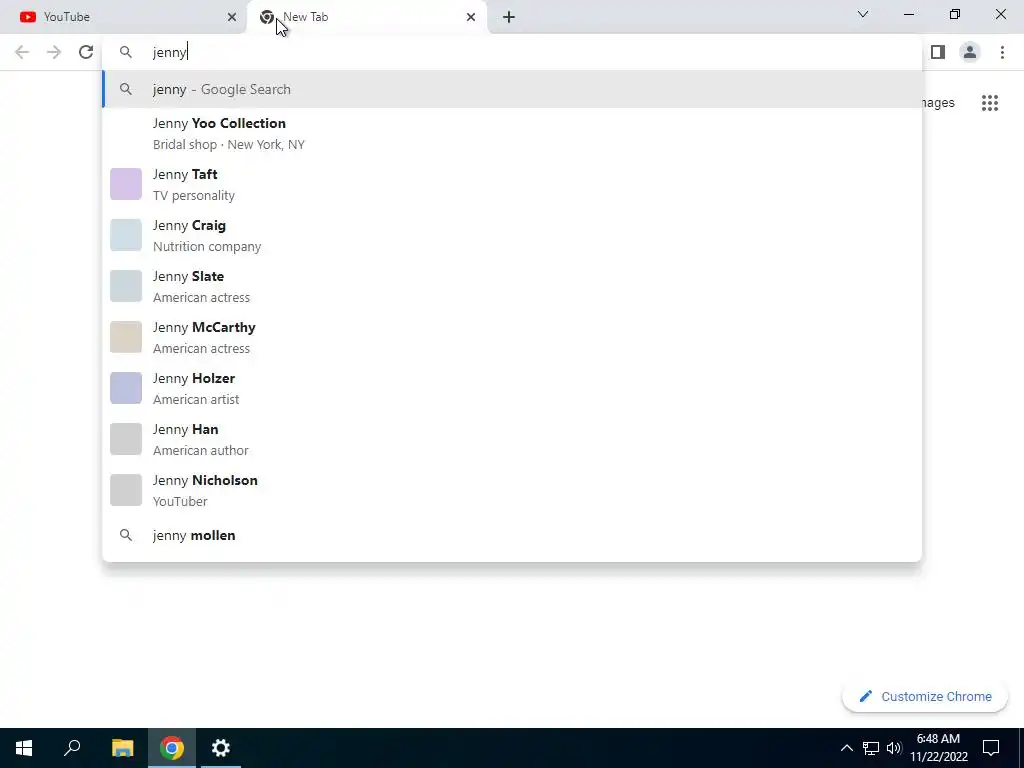Select the Jenny Yoo Collection suggestion
Image resolution: width=1024 pixels, height=768 pixels.
512,133
